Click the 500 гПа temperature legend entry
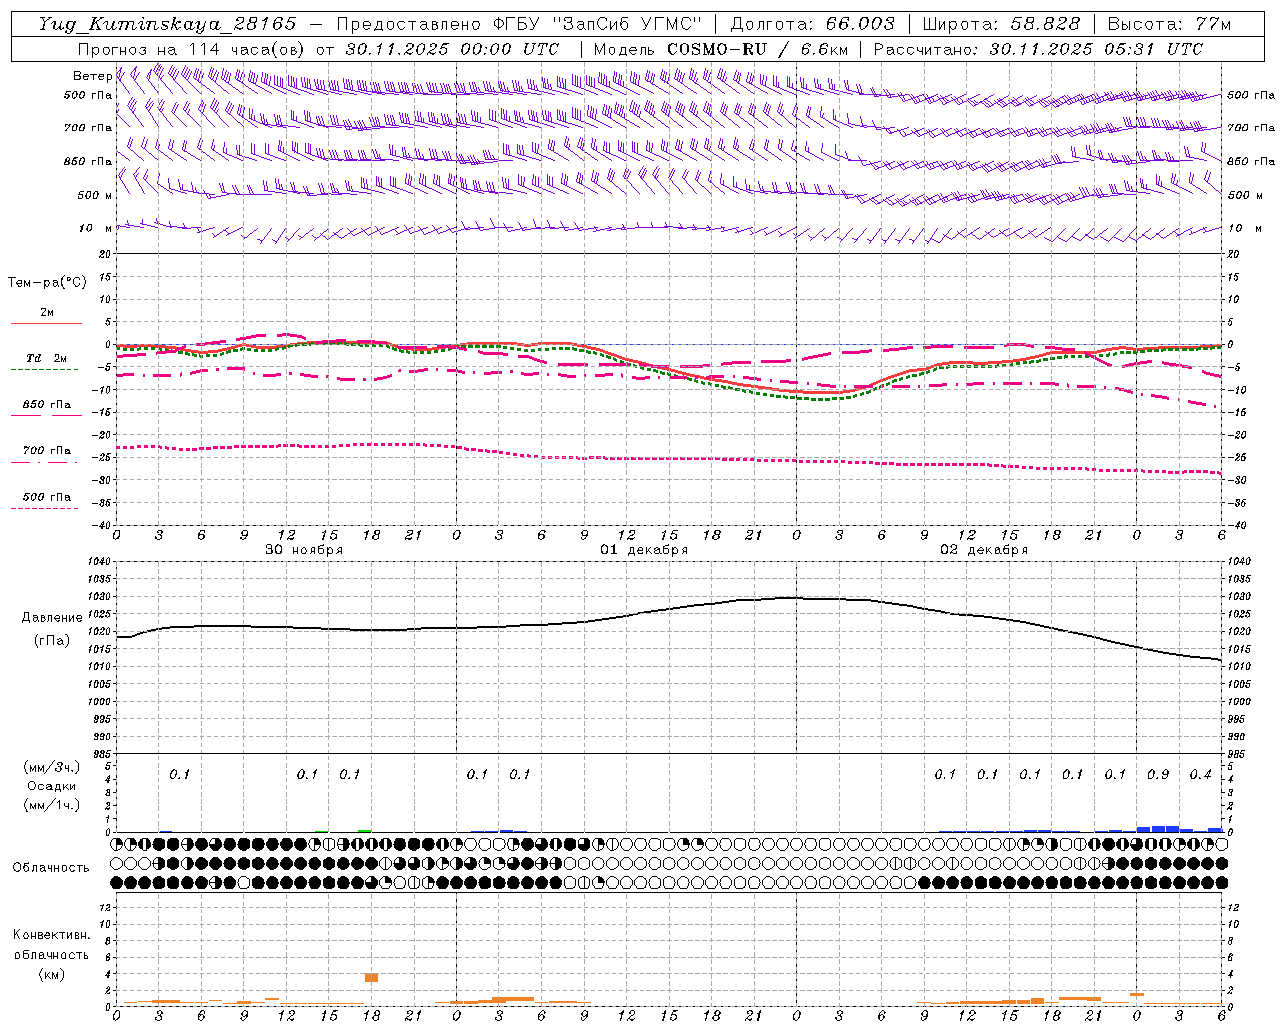 pos(46,497)
